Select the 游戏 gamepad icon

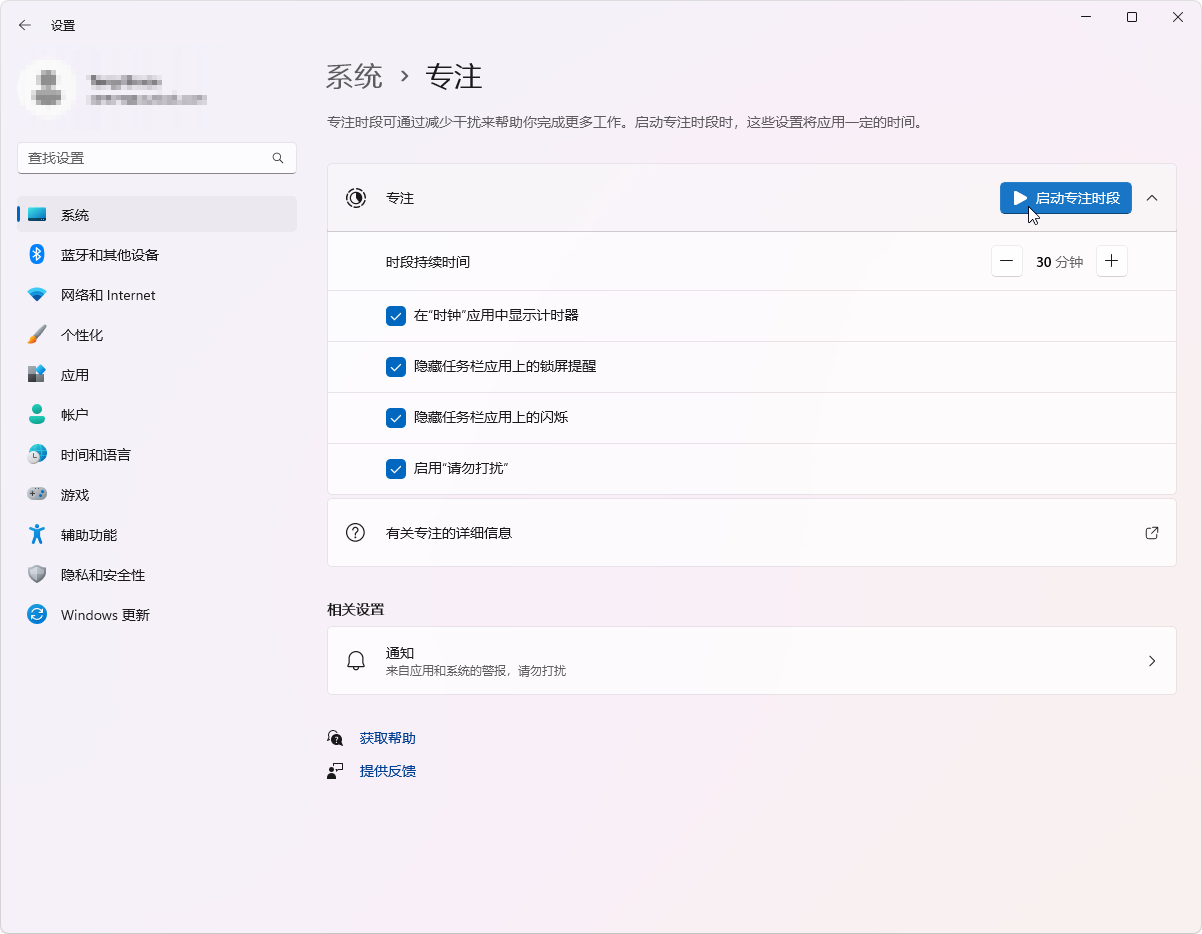[37, 494]
